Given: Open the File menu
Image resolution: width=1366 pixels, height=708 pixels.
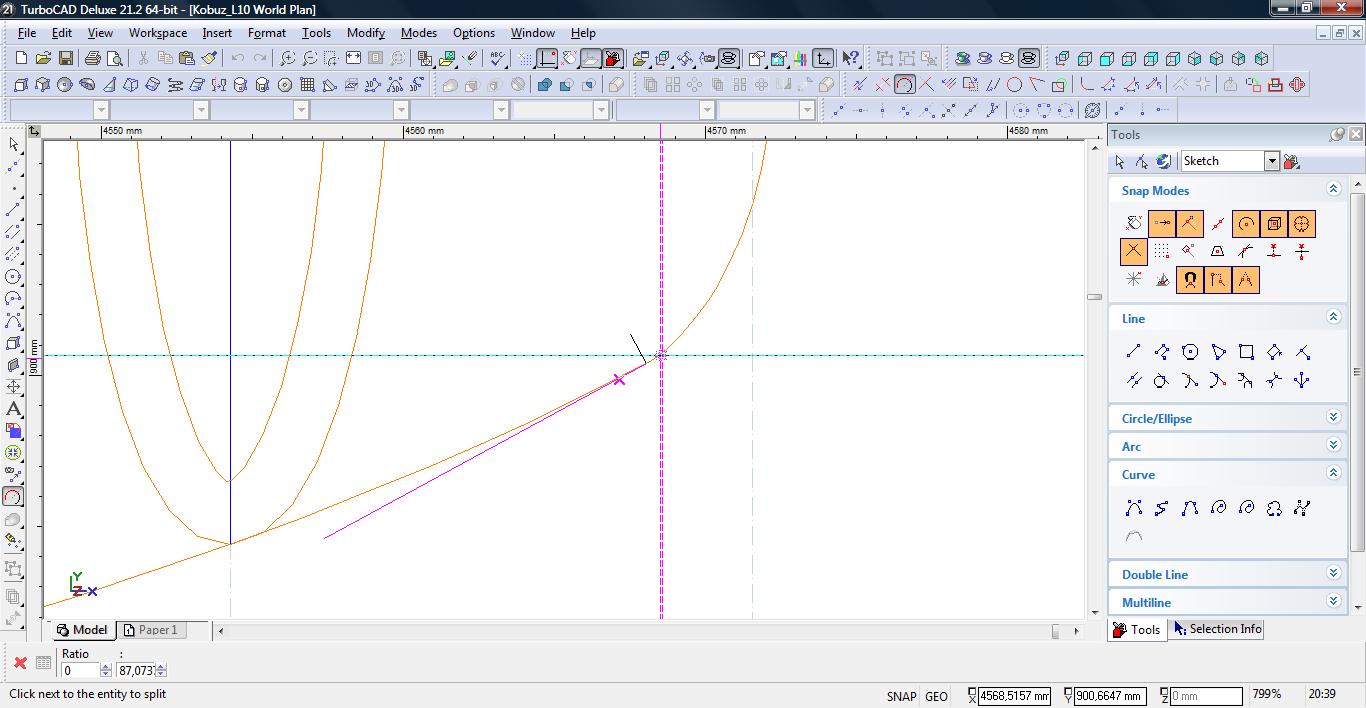Looking at the screenshot, I should tap(27, 33).
